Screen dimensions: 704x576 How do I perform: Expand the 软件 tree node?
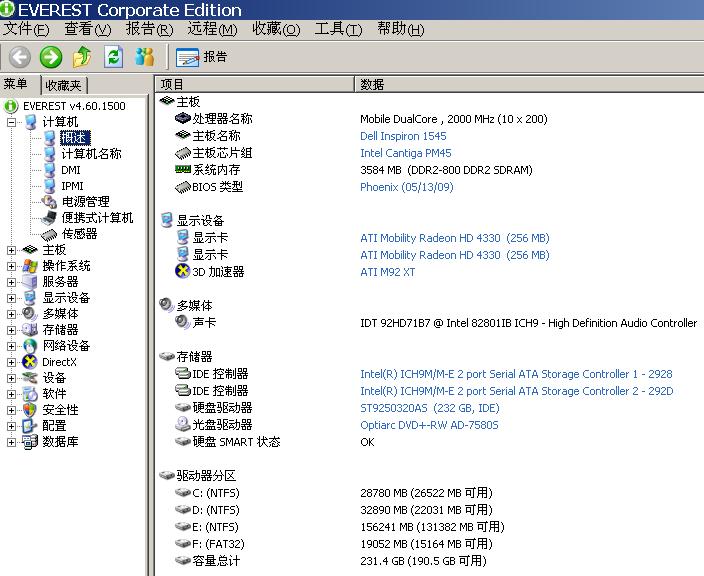click(12, 394)
